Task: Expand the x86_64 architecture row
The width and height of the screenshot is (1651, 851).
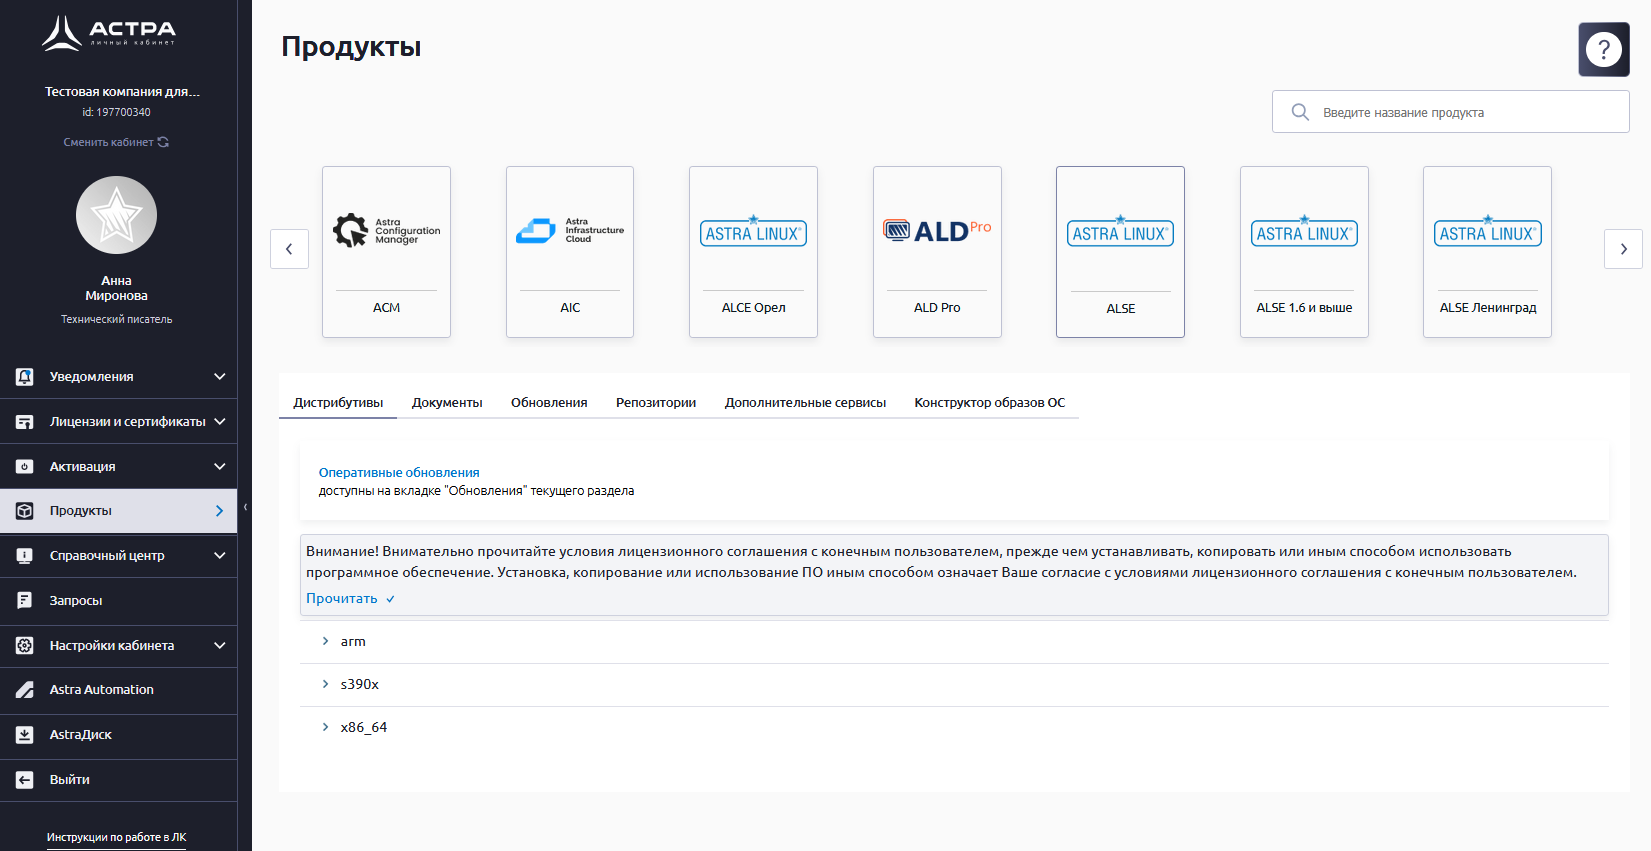Action: 325,727
